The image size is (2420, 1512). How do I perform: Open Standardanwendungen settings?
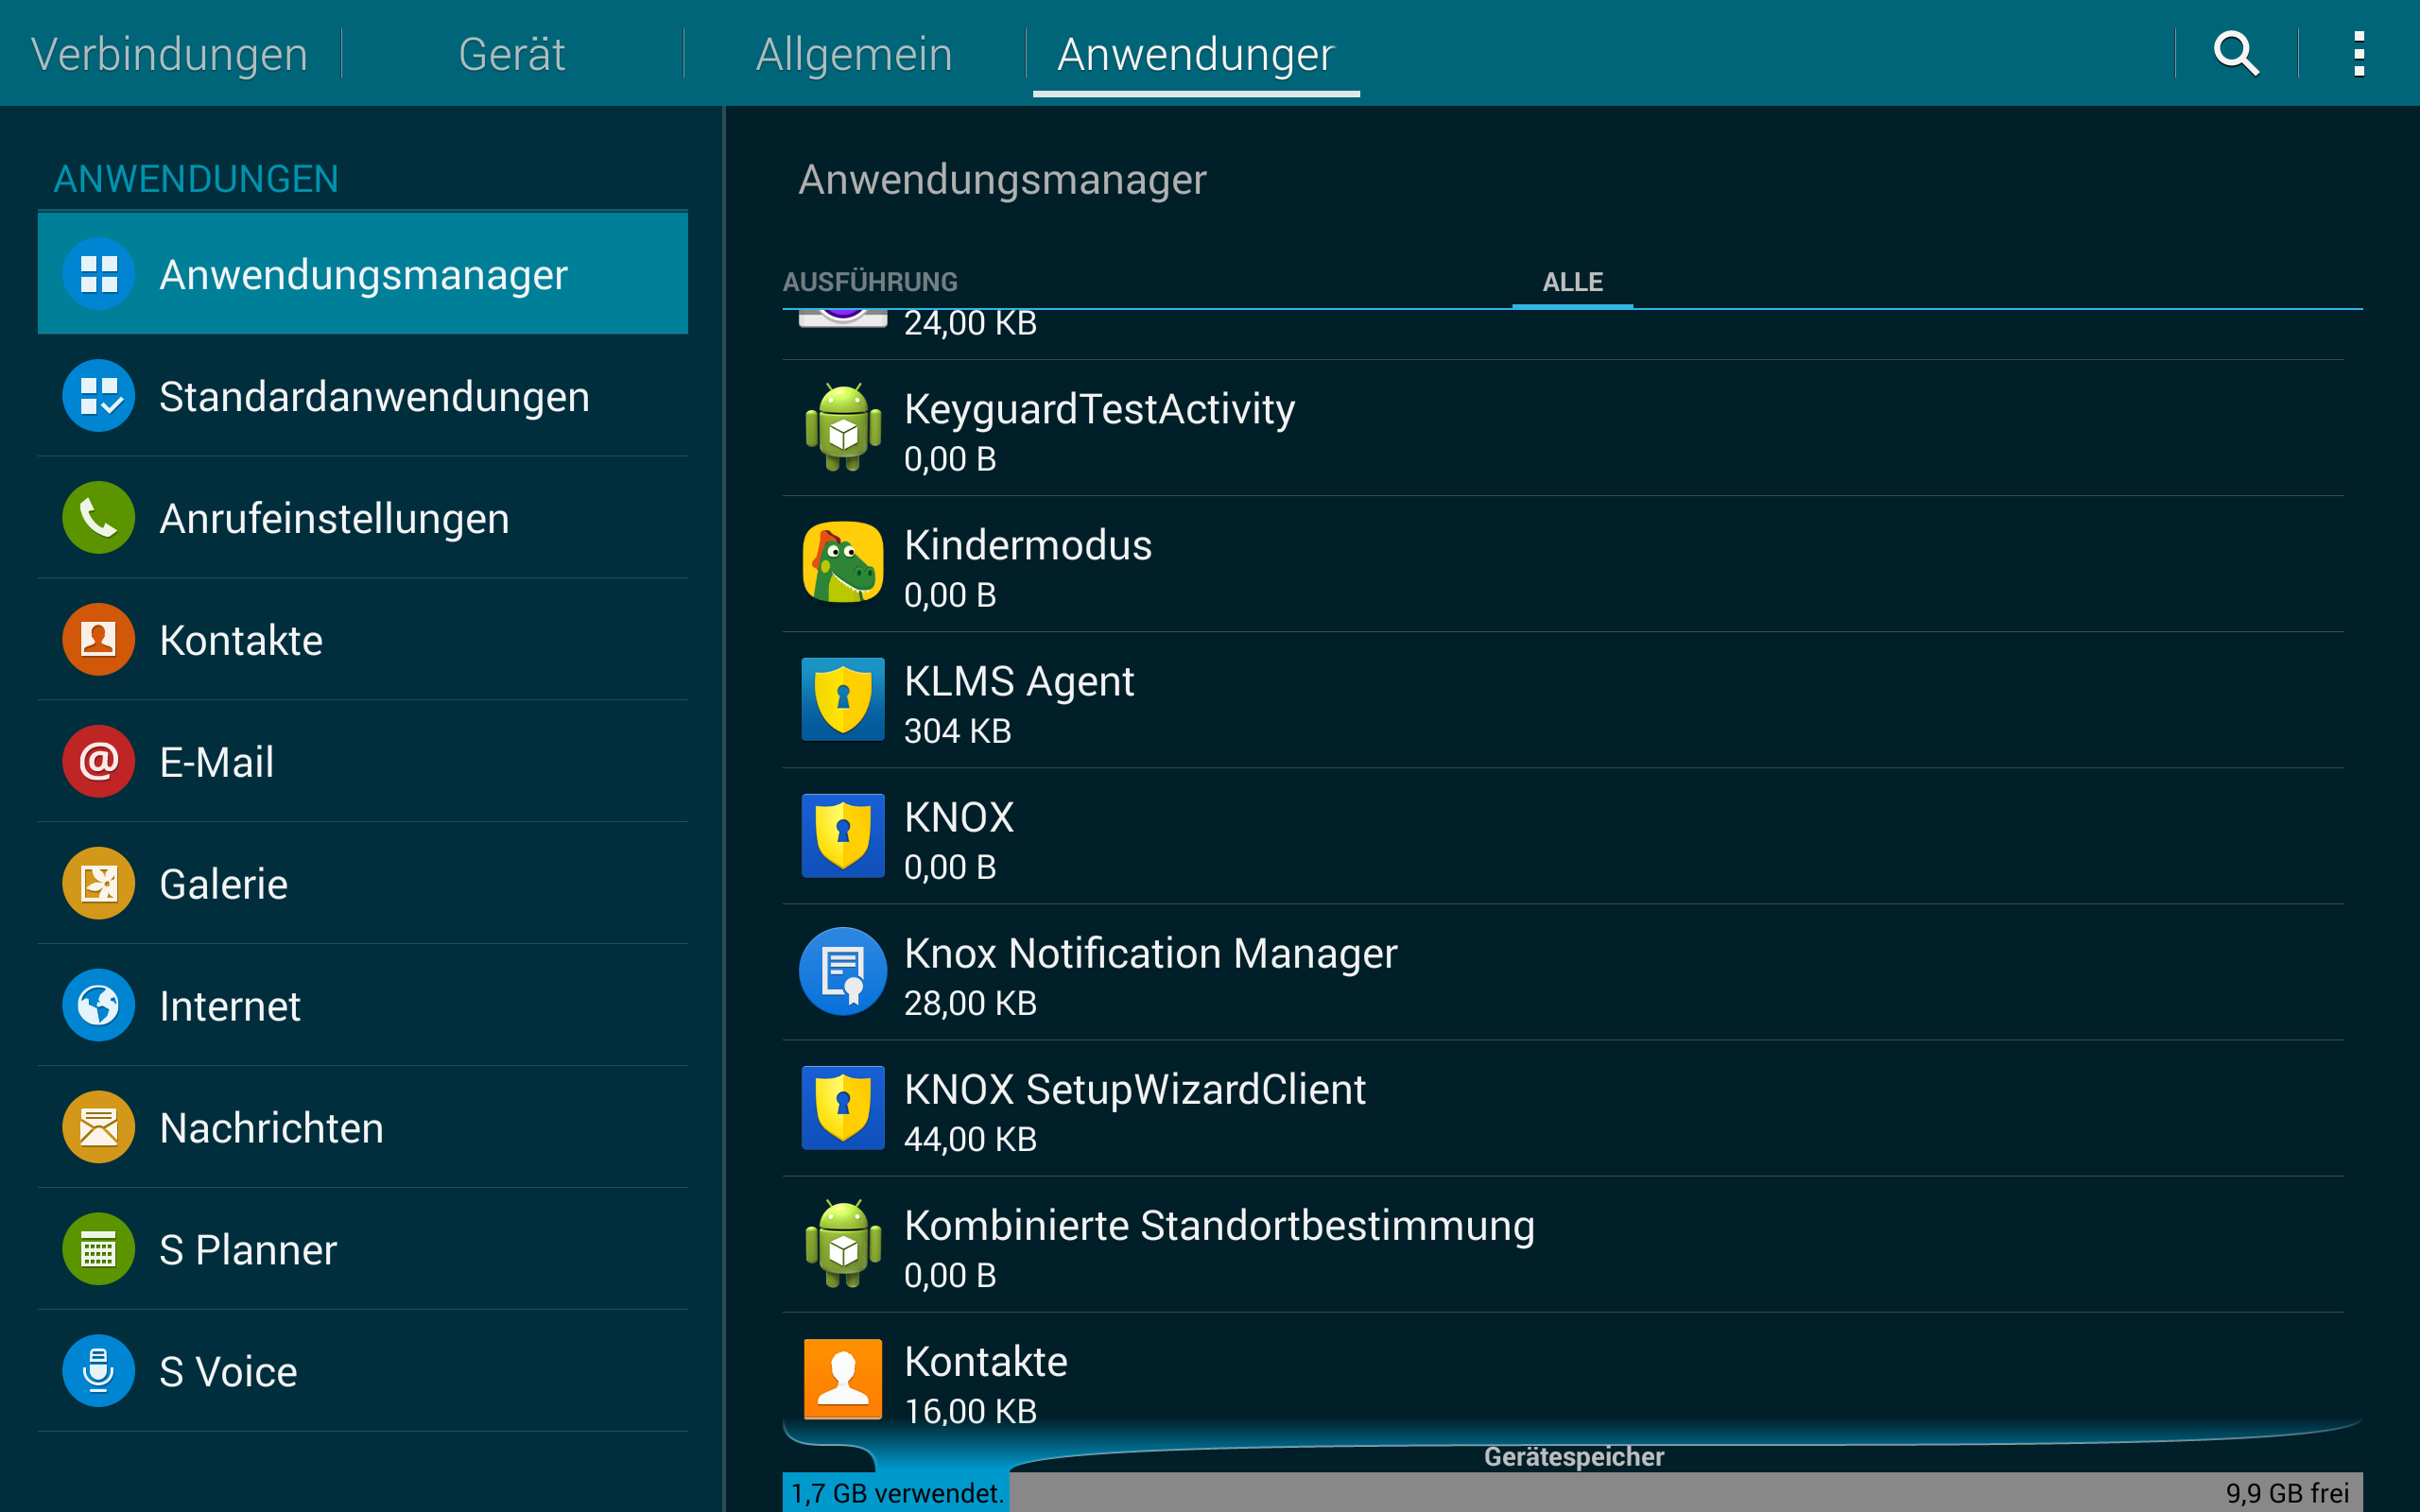click(363, 396)
